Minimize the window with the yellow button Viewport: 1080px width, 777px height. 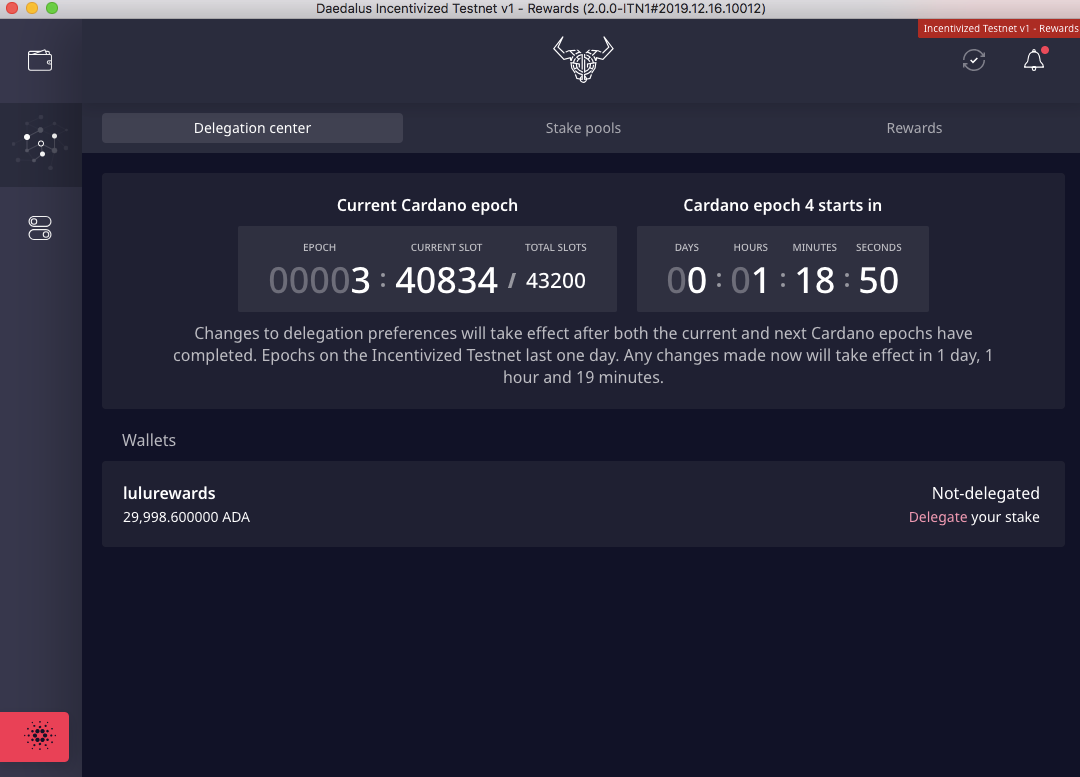pos(32,8)
